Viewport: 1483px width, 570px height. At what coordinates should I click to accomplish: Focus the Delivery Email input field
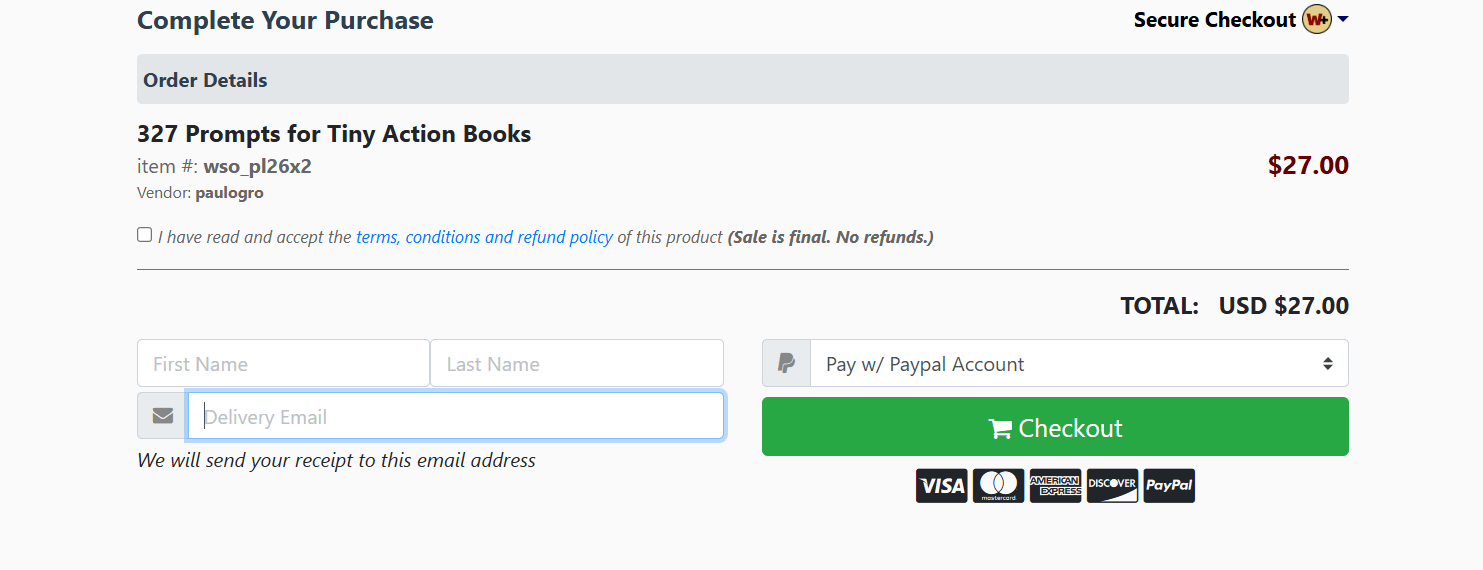point(455,416)
